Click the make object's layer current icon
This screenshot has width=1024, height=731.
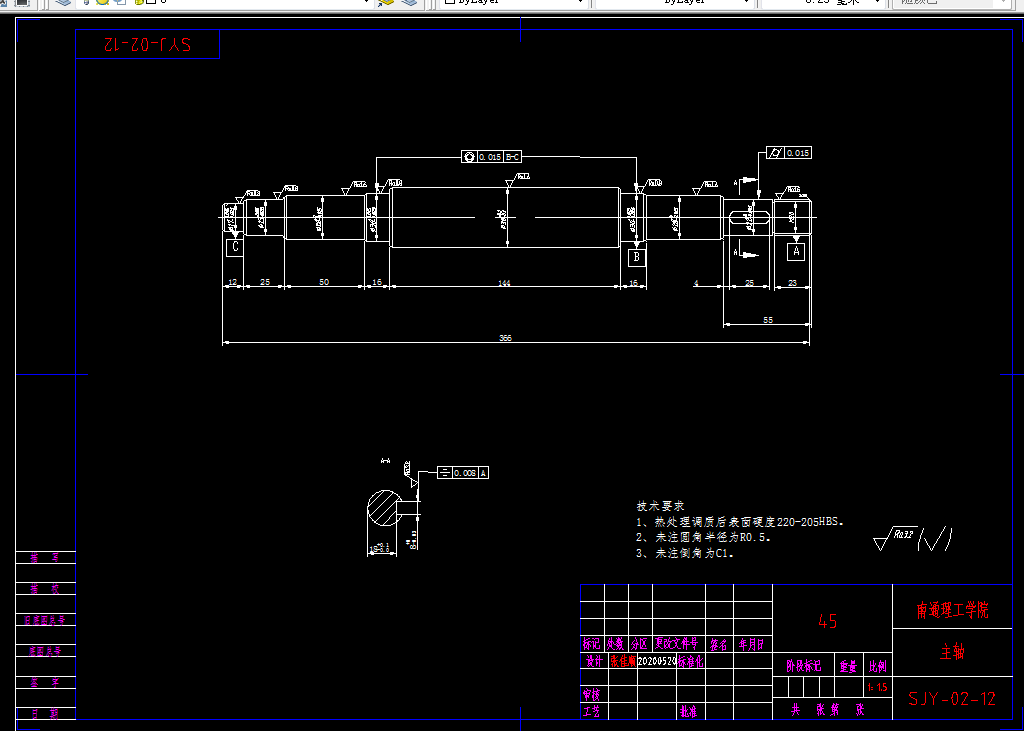[x=387, y=2]
